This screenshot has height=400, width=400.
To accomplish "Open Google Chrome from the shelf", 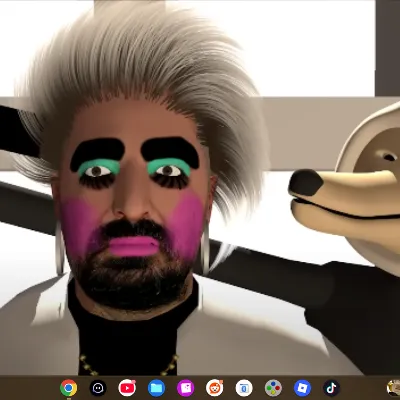I will pyautogui.click(x=69, y=388).
